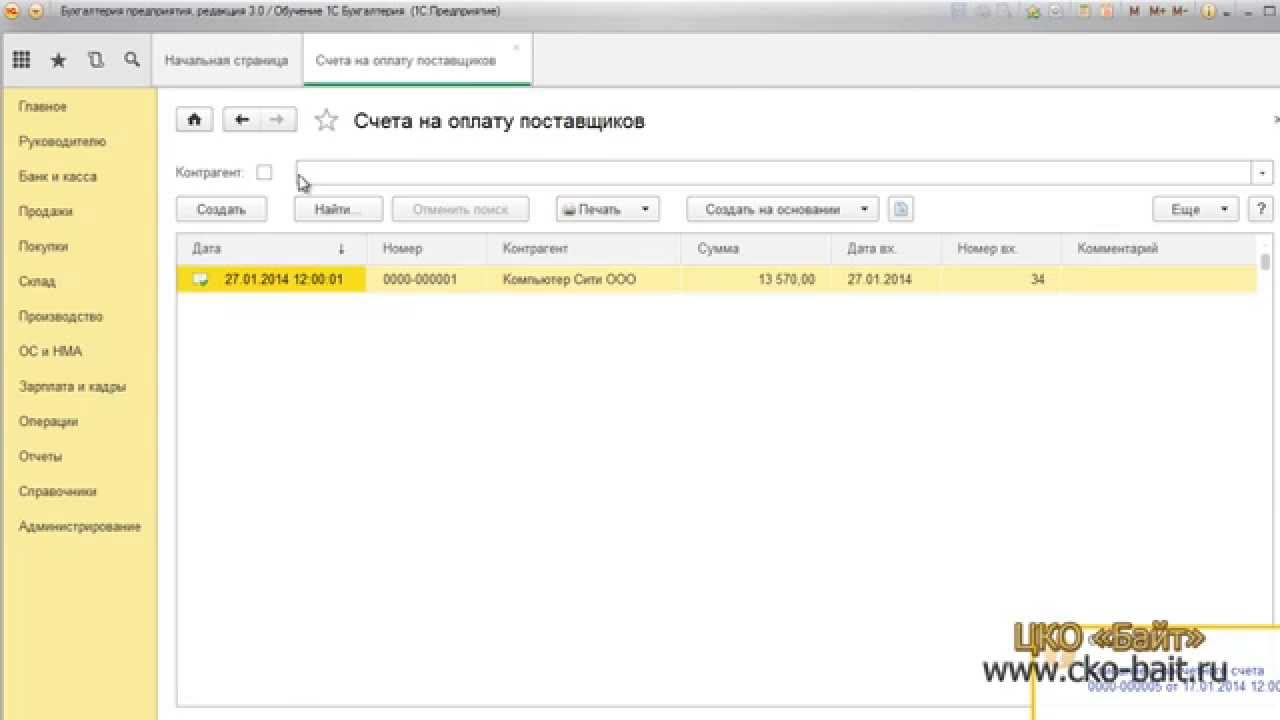Click the Создать button

(x=221, y=209)
